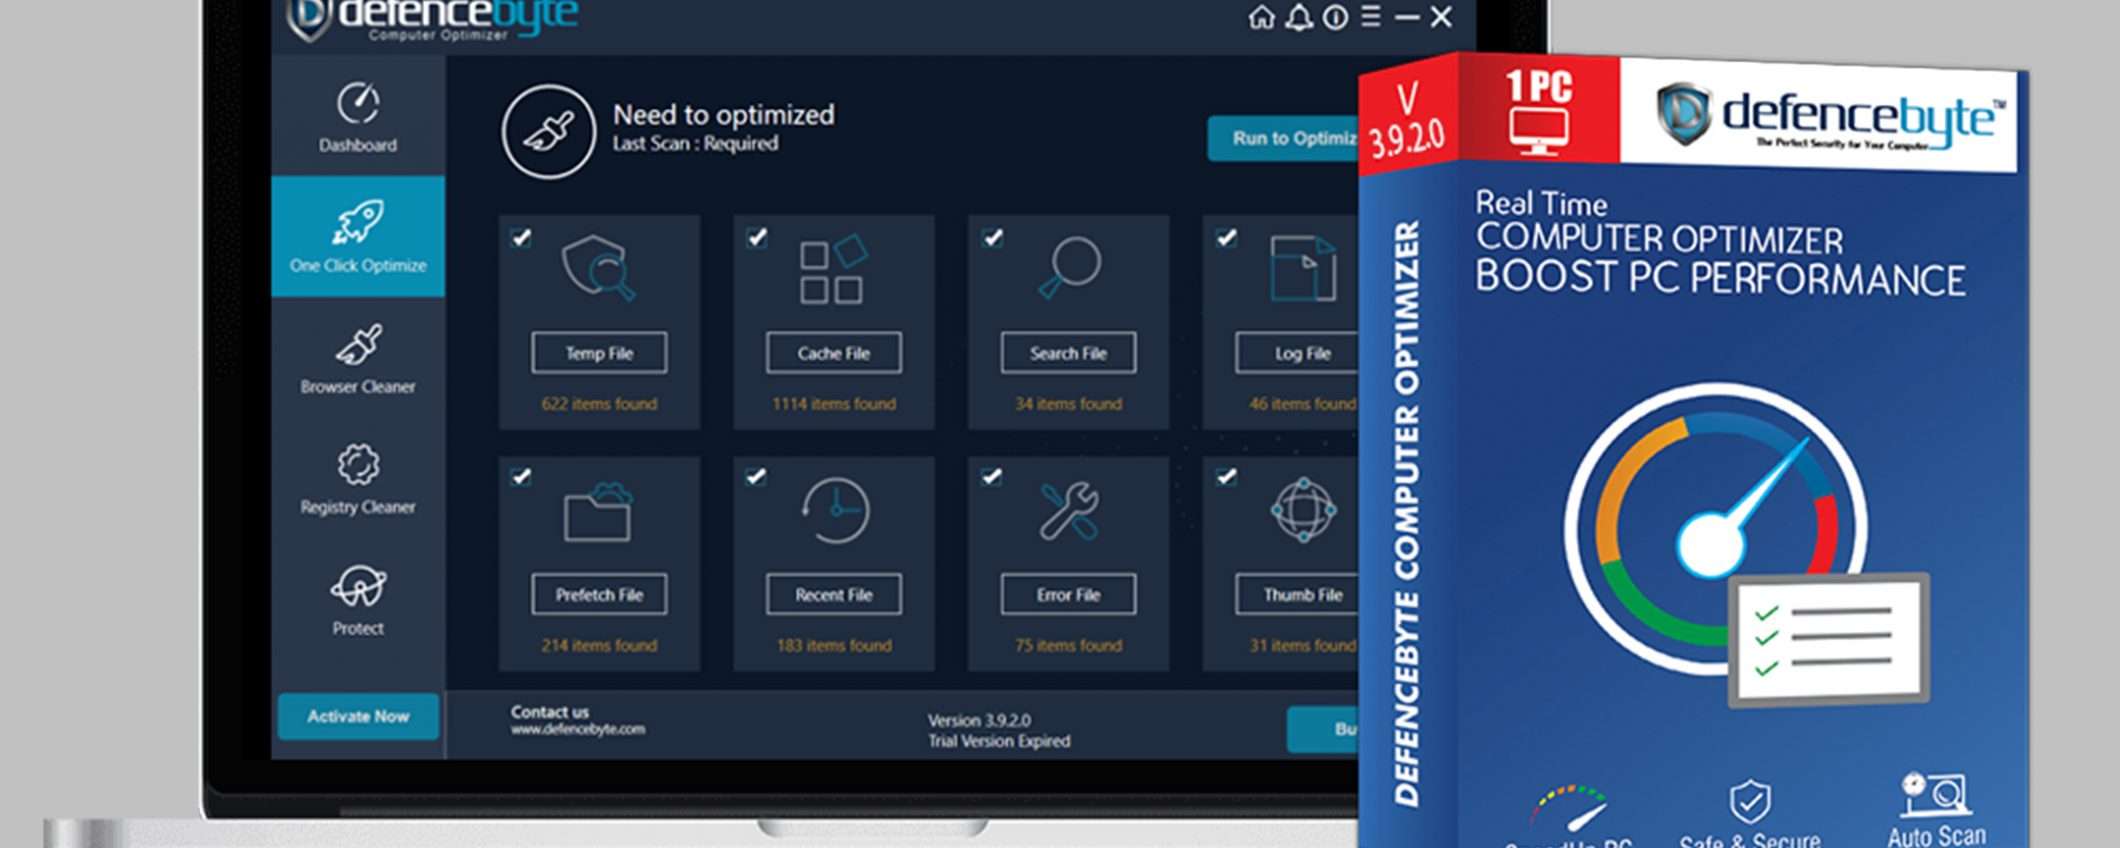Screen dimensions: 2120x848
Task: Click the Error File wrench icon
Action: pyautogui.click(x=1068, y=511)
